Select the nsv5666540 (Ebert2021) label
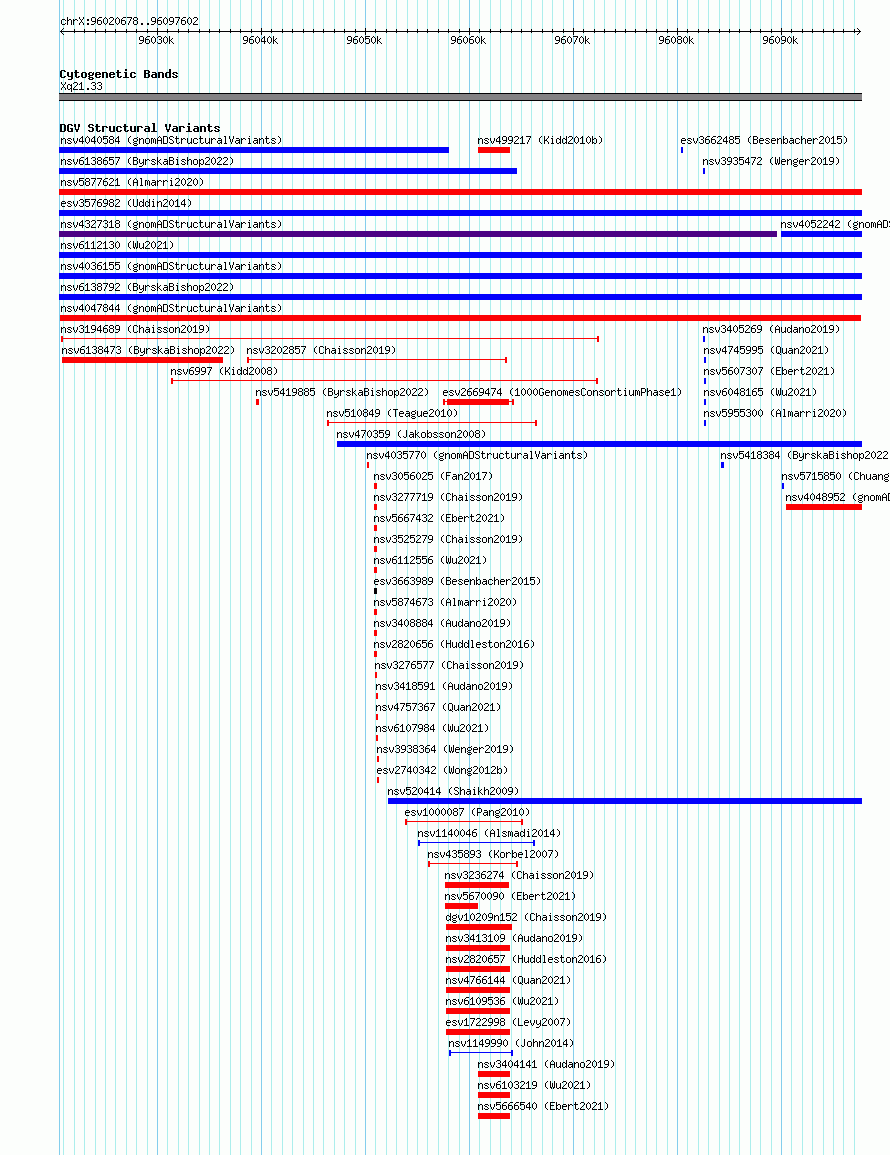 click(x=543, y=1106)
